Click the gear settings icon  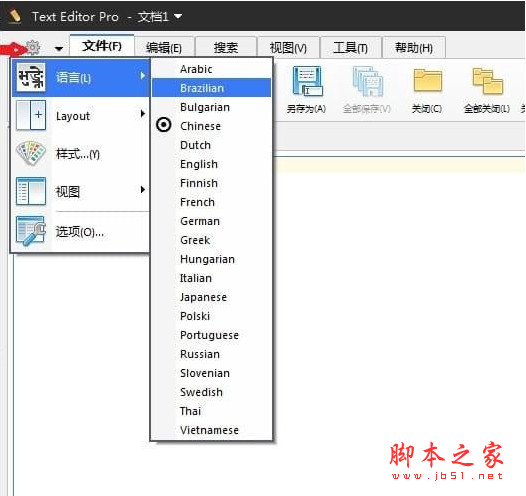[33, 47]
